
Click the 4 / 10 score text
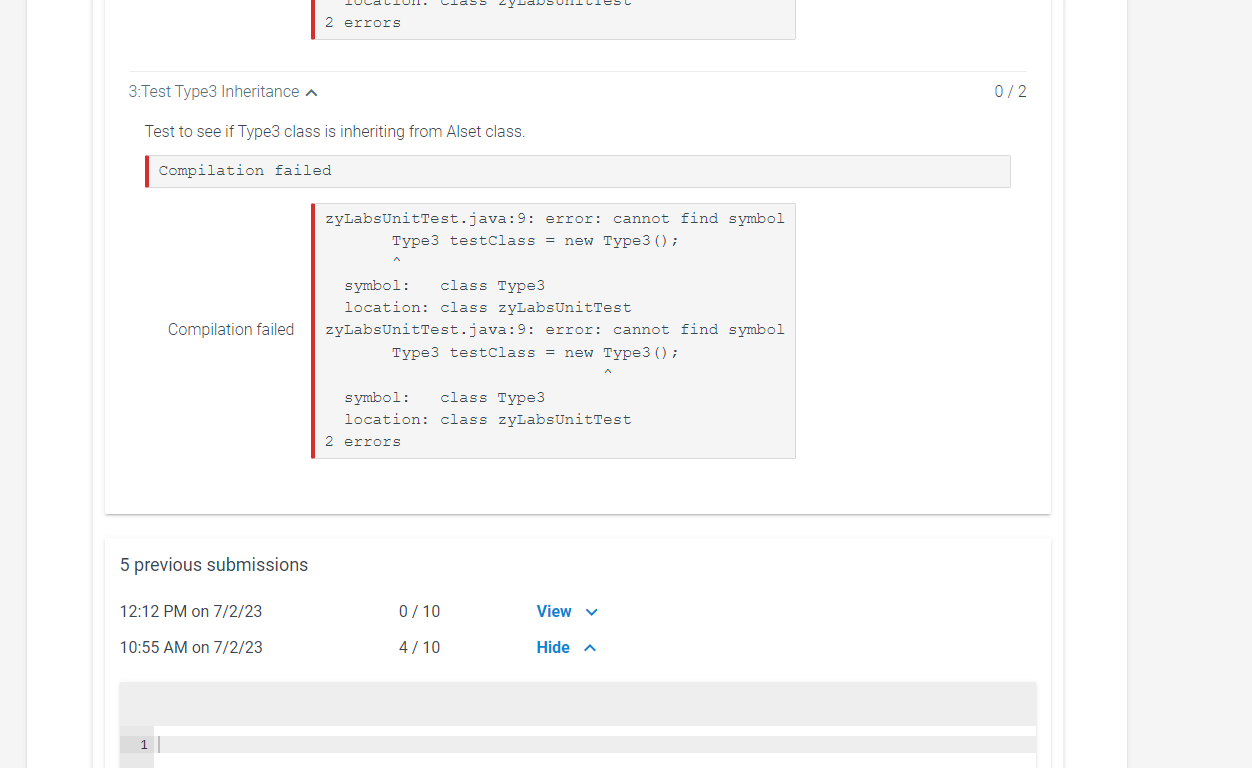[419, 647]
